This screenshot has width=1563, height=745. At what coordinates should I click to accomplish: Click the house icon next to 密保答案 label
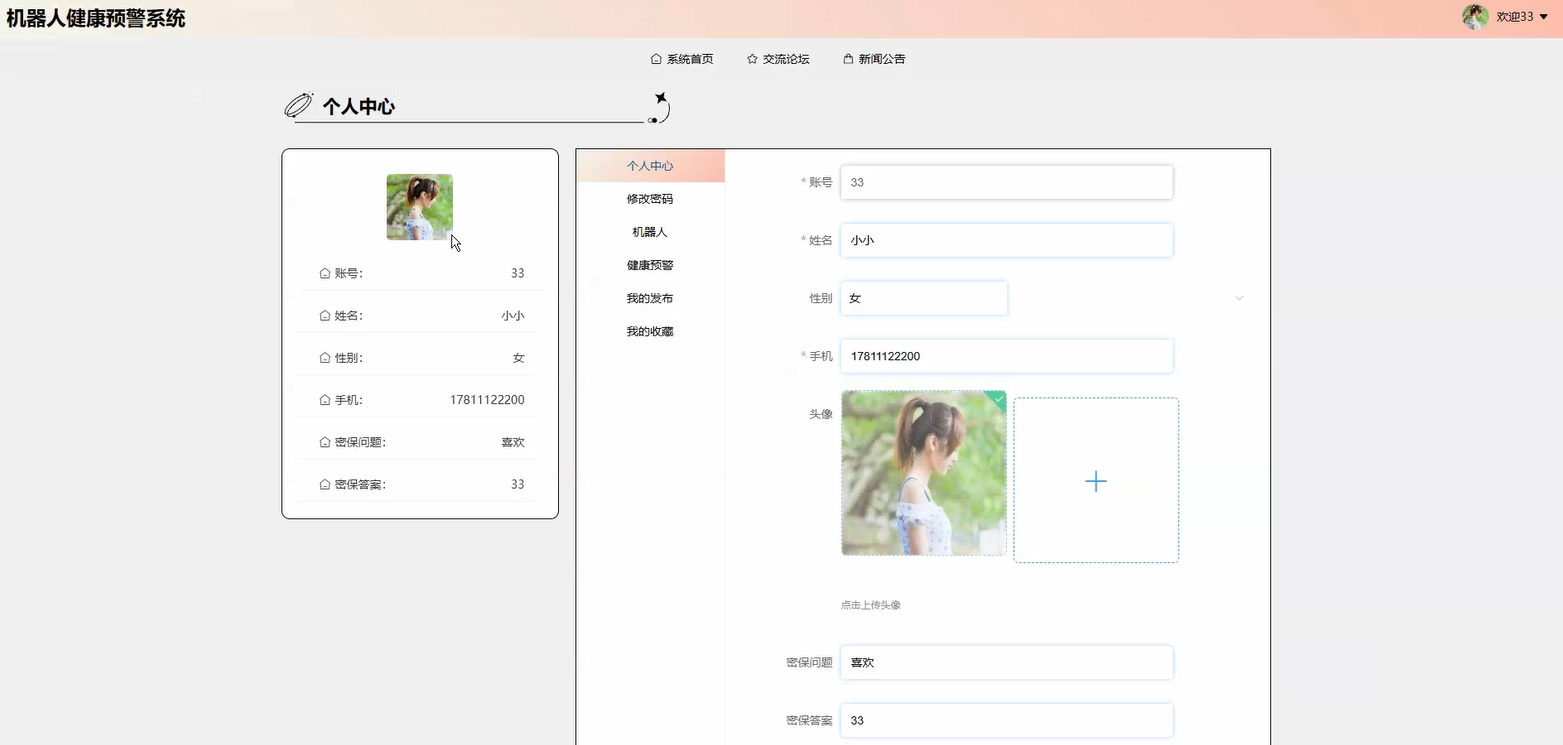click(x=324, y=484)
